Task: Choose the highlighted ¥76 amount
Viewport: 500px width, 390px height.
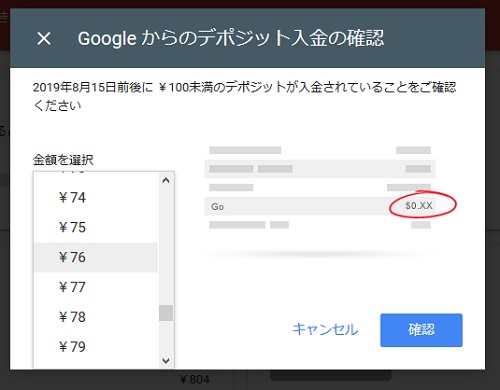Action: 96,257
